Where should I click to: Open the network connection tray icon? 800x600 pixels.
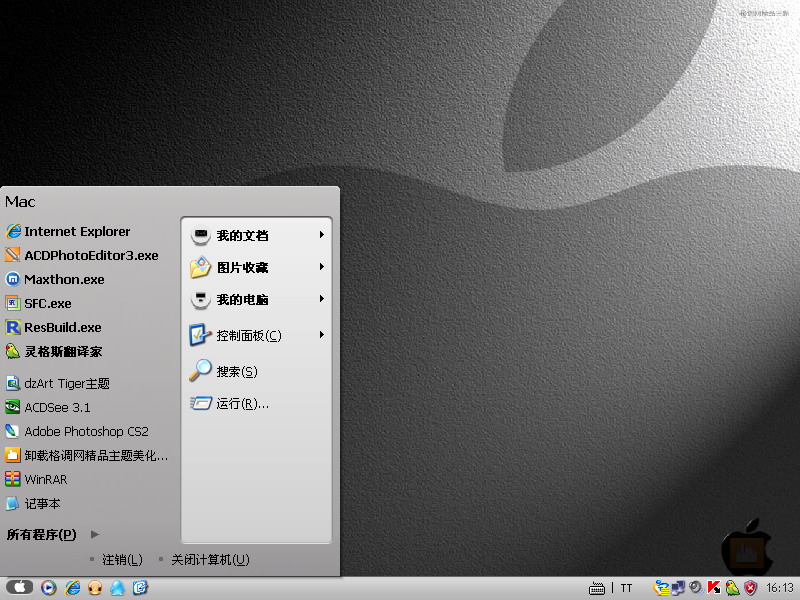[679, 588]
